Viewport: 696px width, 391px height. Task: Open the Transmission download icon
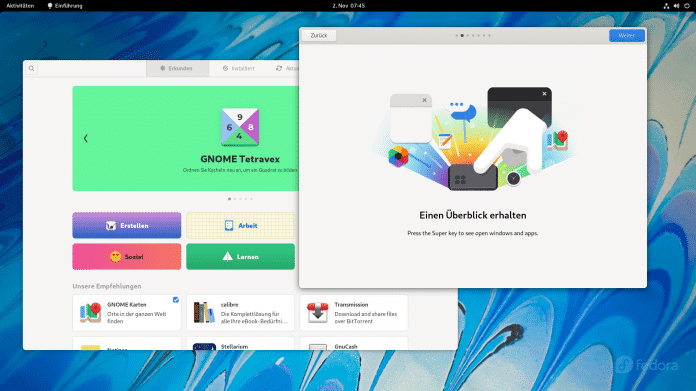pos(318,312)
